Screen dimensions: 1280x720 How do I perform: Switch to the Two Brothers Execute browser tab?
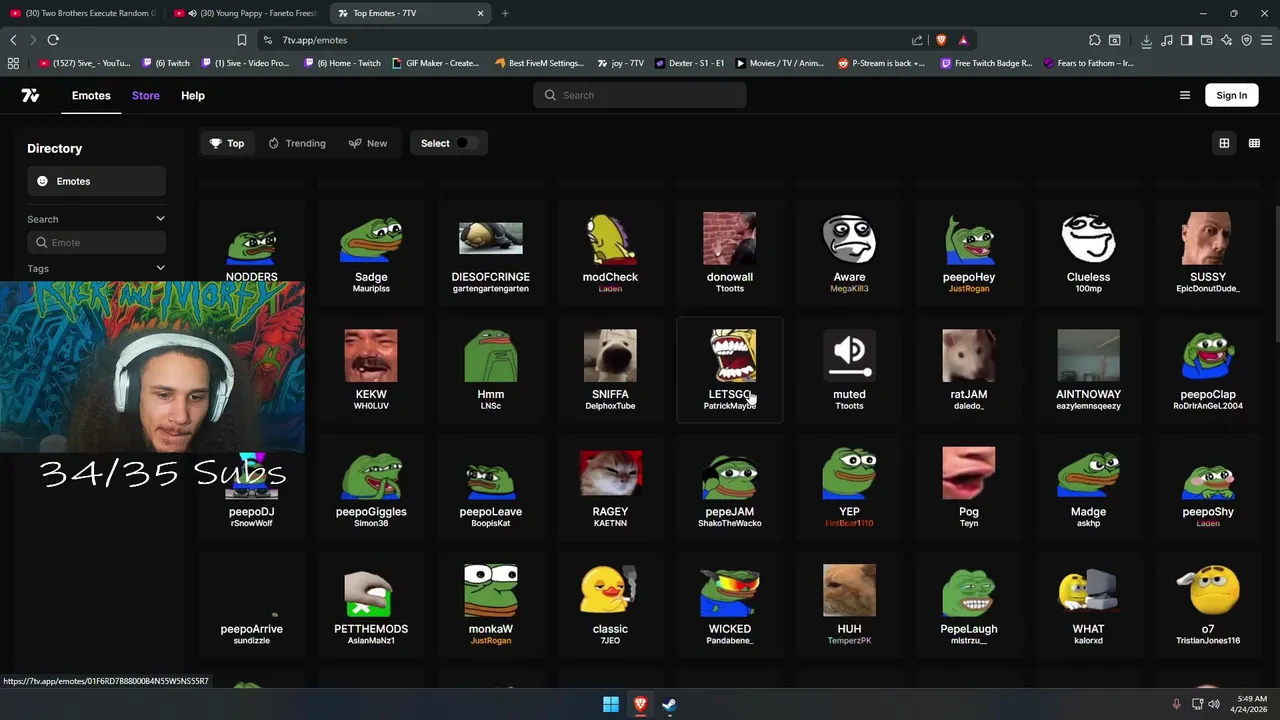click(x=83, y=13)
